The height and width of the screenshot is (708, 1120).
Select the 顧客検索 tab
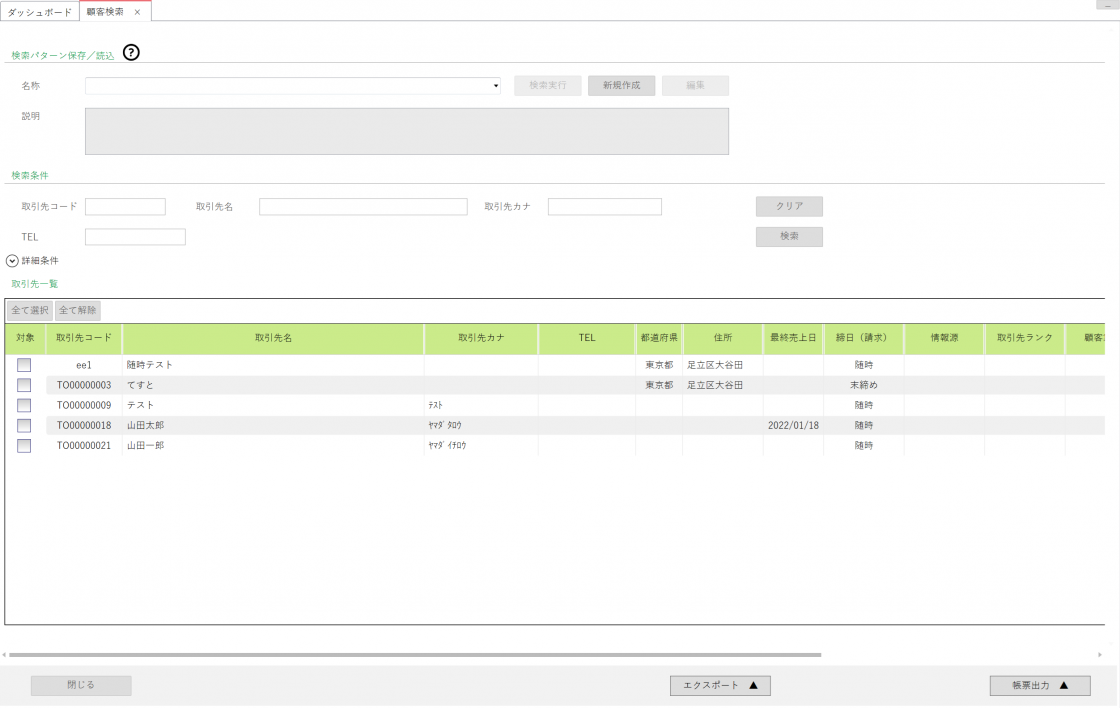pyautogui.click(x=105, y=12)
